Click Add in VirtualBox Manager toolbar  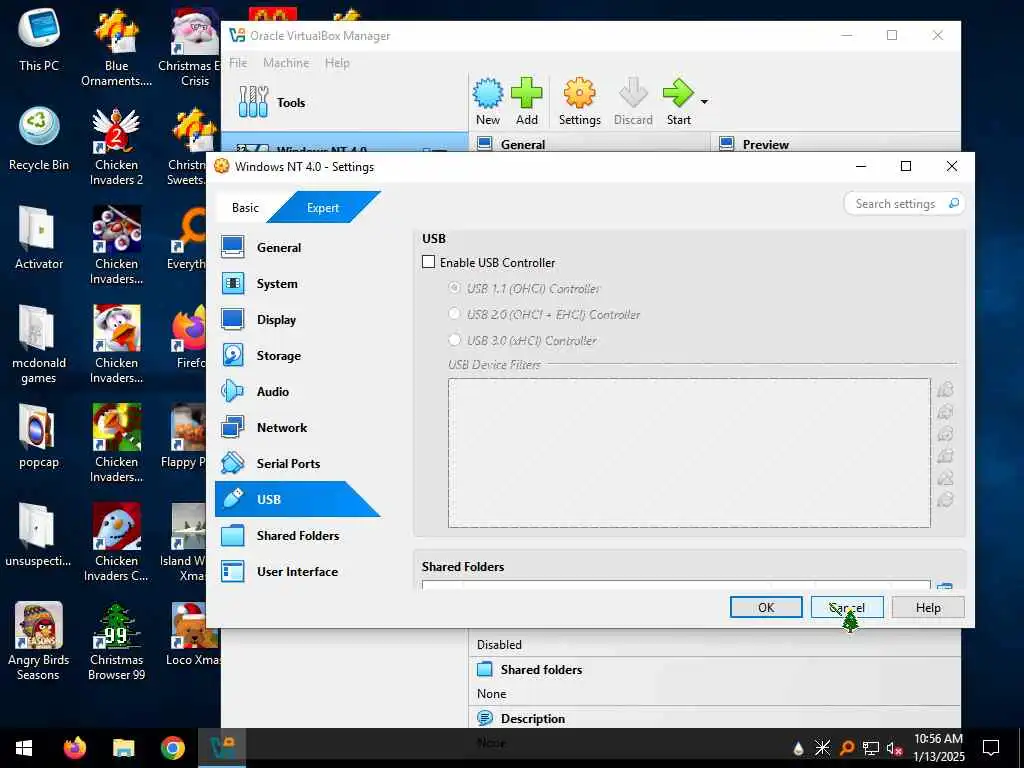(x=526, y=102)
